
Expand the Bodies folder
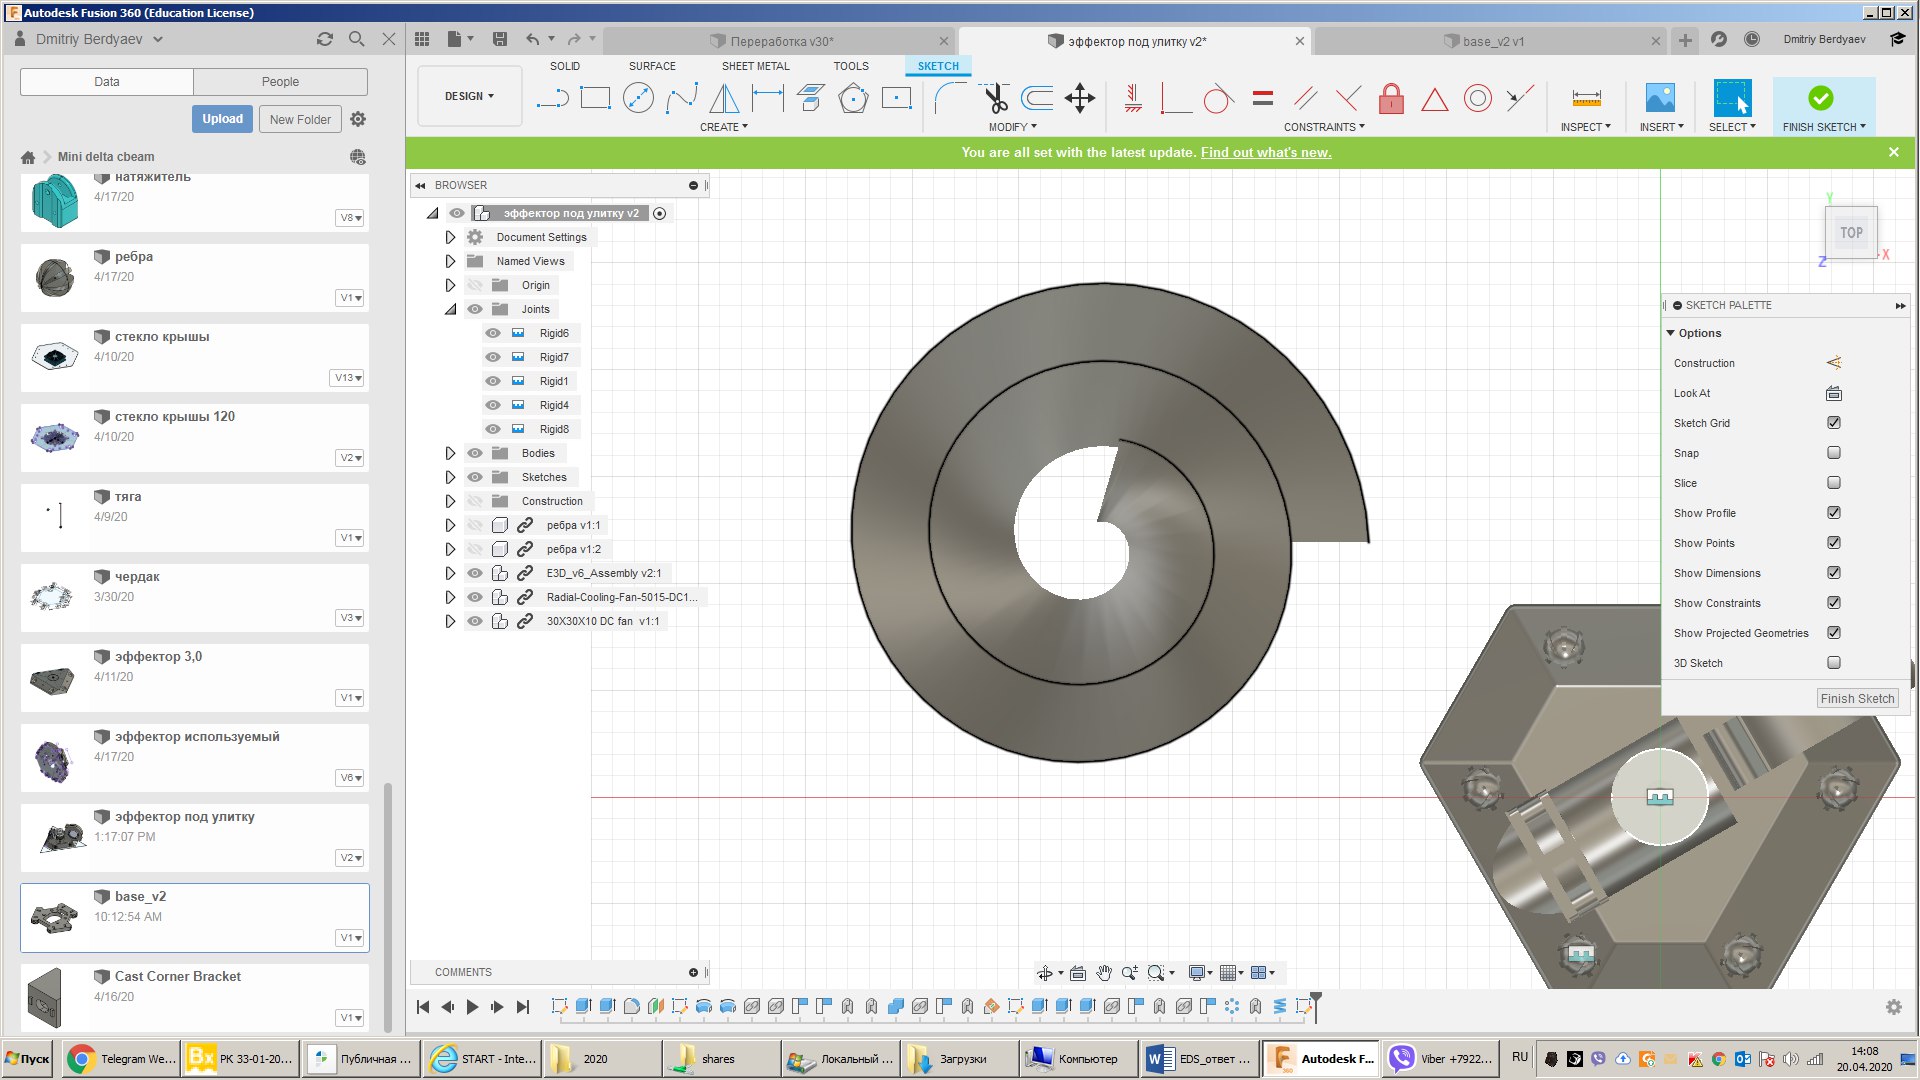450,453
